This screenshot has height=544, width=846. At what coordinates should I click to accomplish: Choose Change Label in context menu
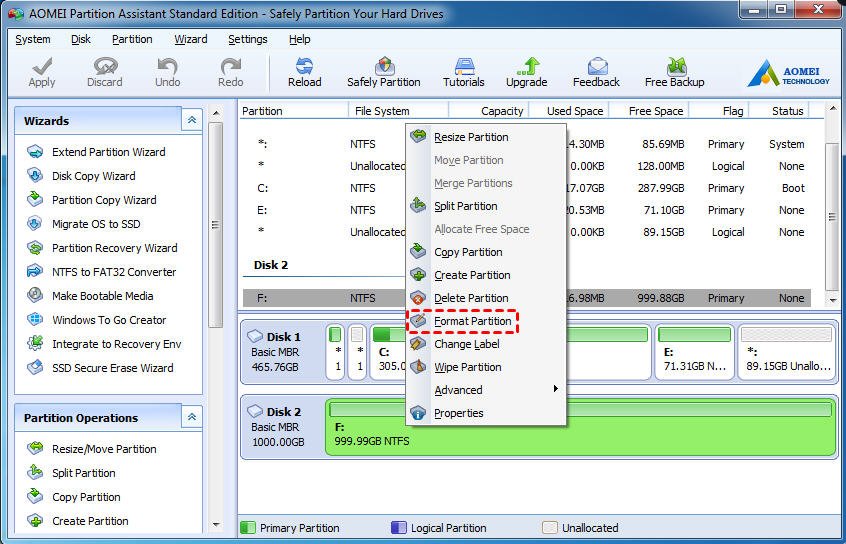(486, 344)
